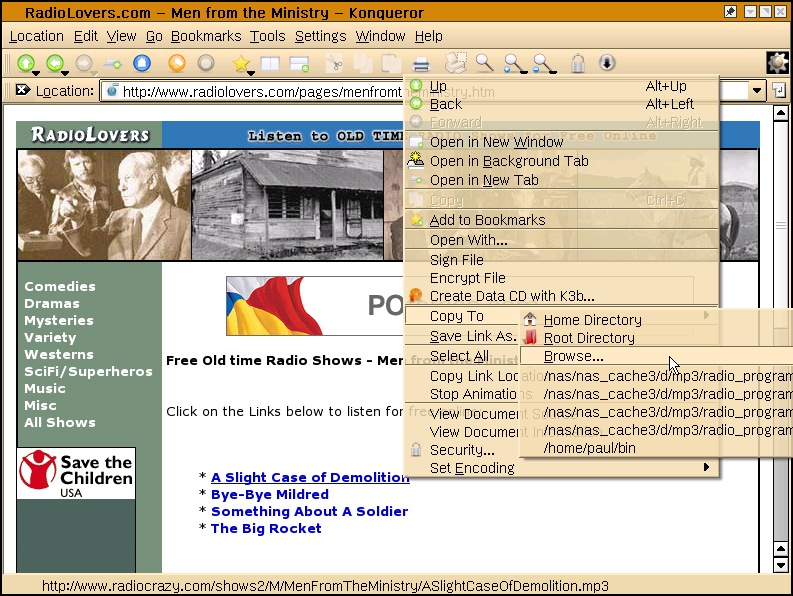Click the split view toolbar icon
The height and width of the screenshot is (596, 793).
tap(270, 63)
